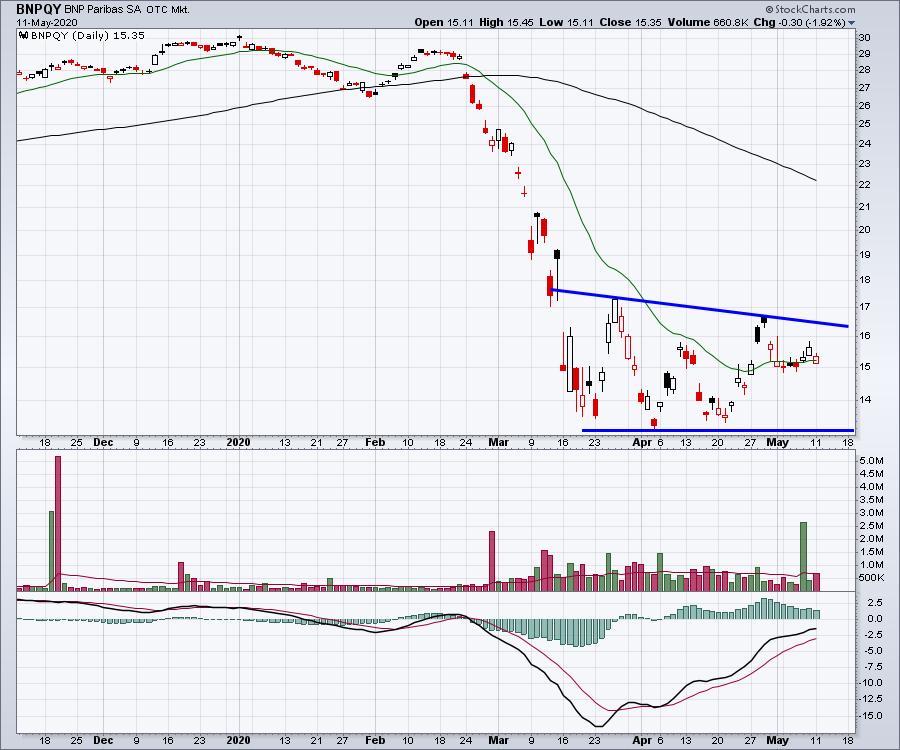
Task: Click the Apr label on the date axis
Action: 641,440
